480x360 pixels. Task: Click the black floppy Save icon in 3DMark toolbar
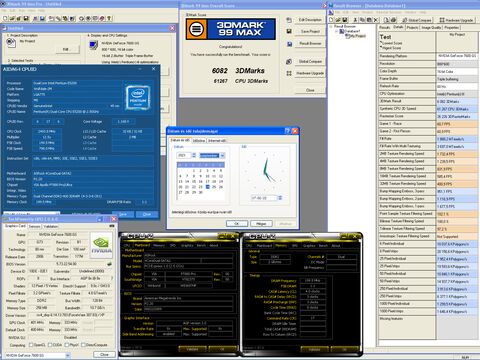tap(26, 19)
